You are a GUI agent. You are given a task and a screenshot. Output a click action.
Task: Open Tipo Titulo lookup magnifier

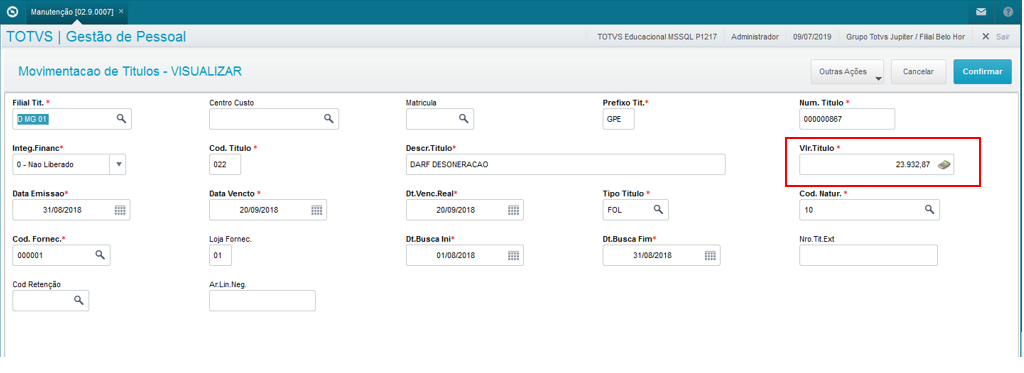(x=658, y=209)
